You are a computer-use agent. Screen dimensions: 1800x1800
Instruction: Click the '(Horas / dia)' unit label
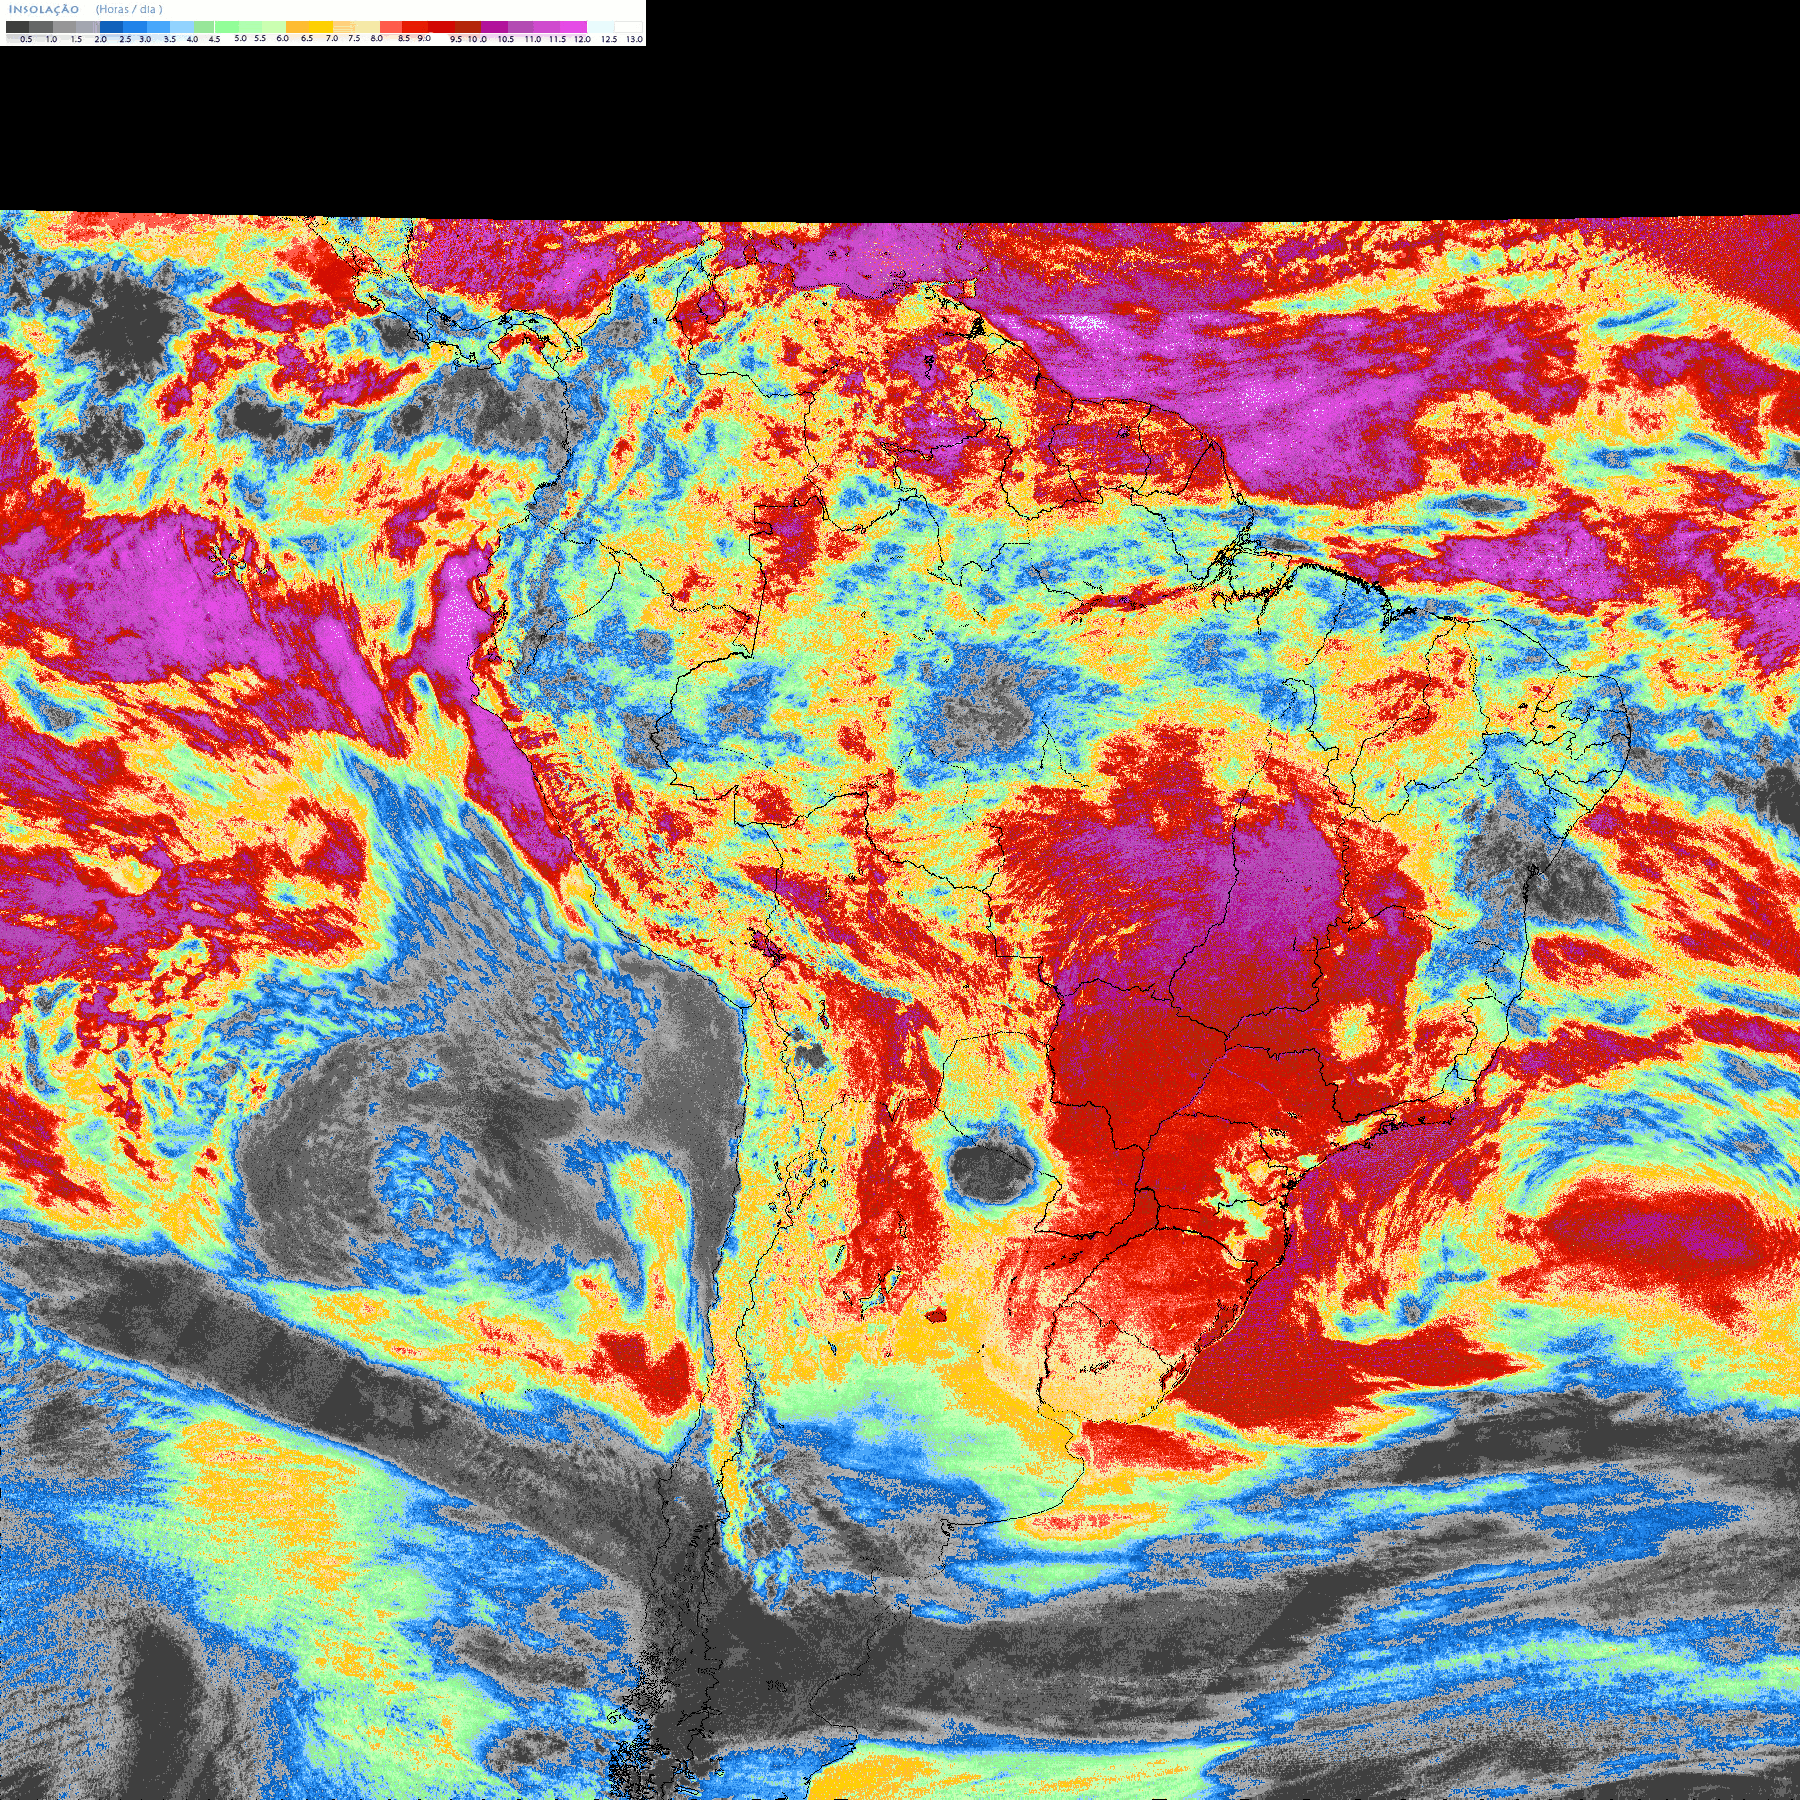click(x=129, y=9)
